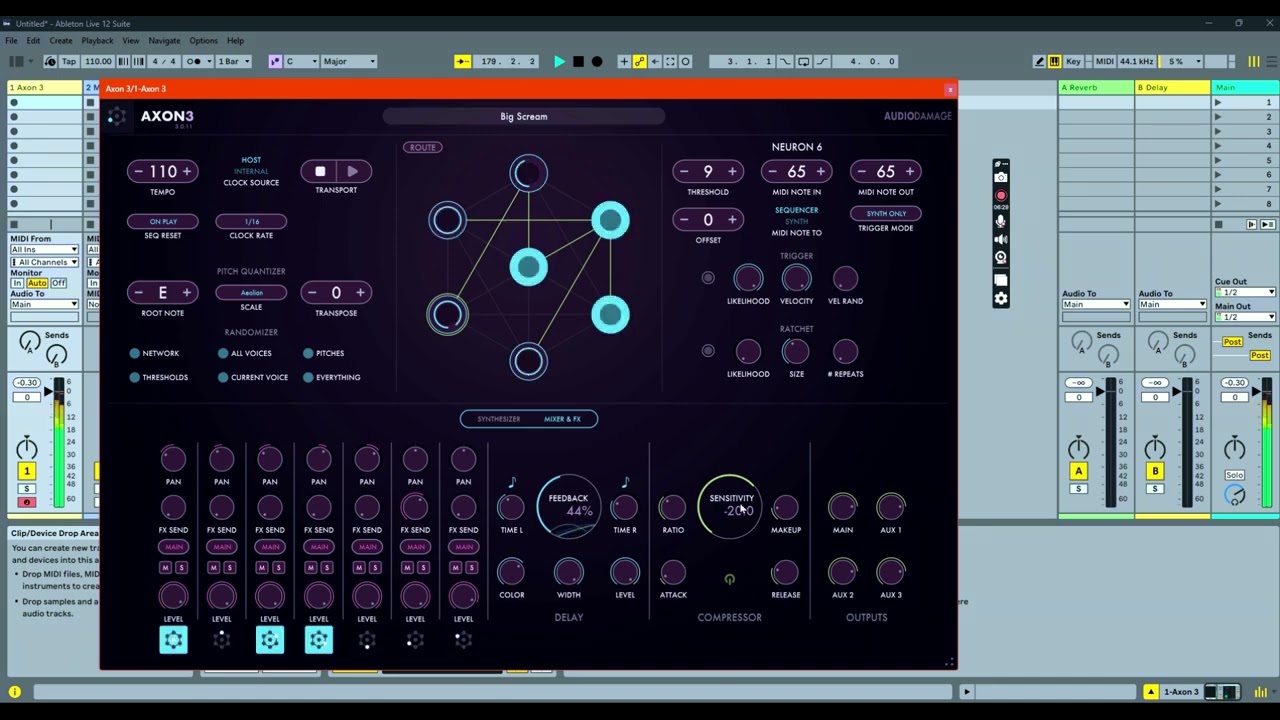
Task: Open the screen recorder settings gear
Action: click(1001, 298)
